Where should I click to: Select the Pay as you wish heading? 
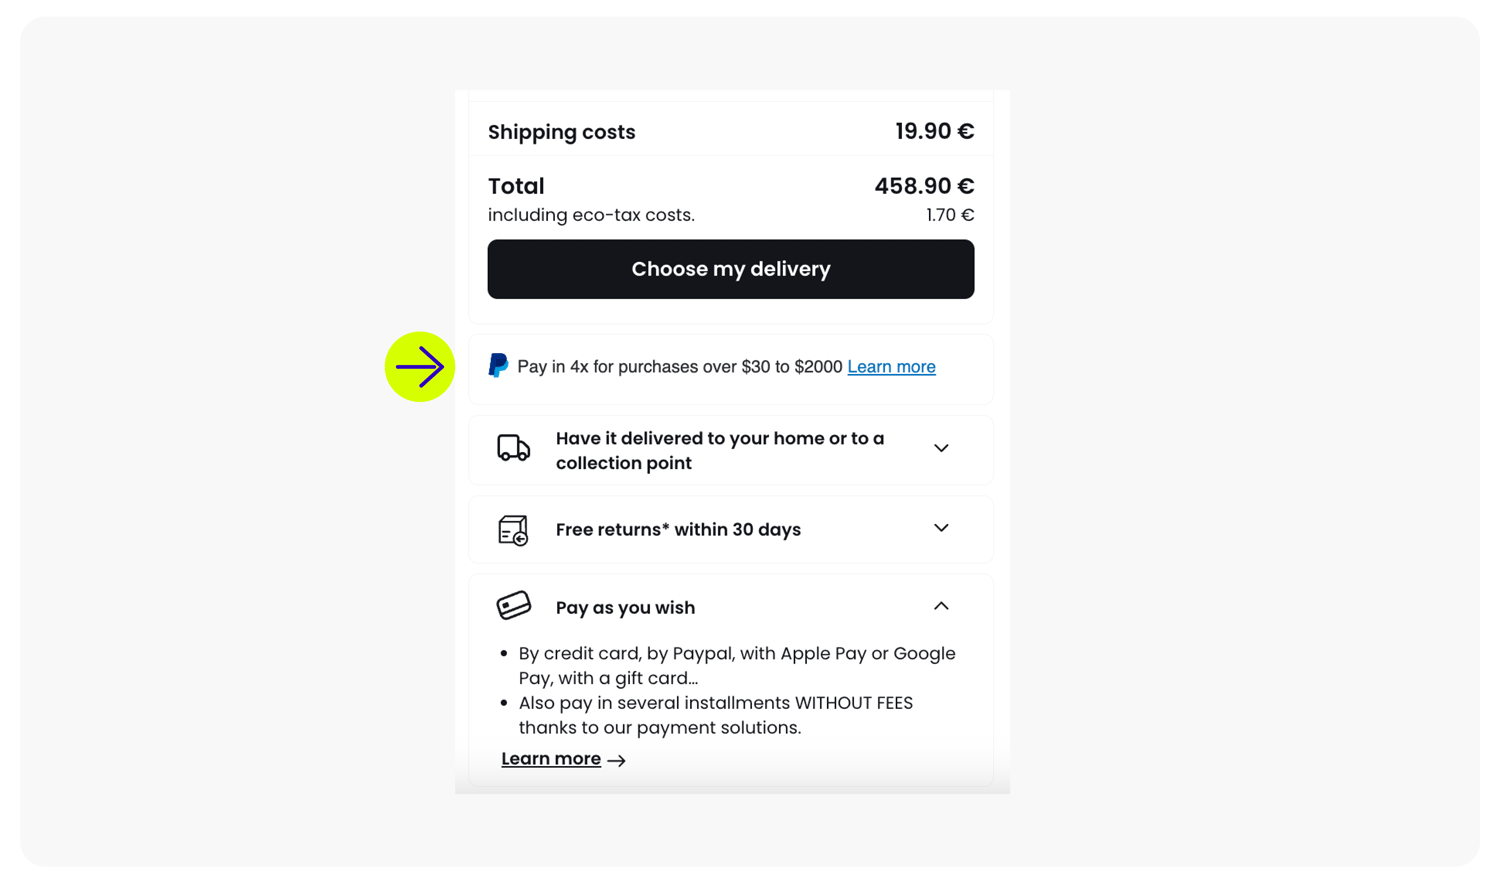(x=625, y=608)
